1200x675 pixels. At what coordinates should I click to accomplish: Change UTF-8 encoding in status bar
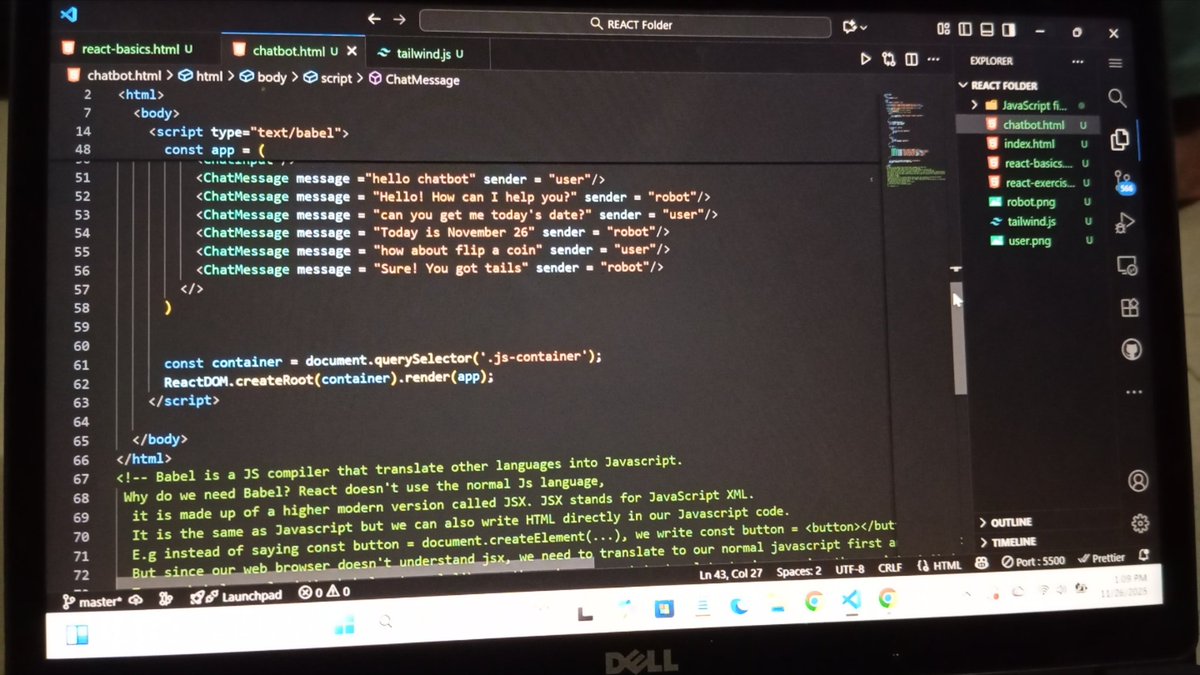point(850,569)
